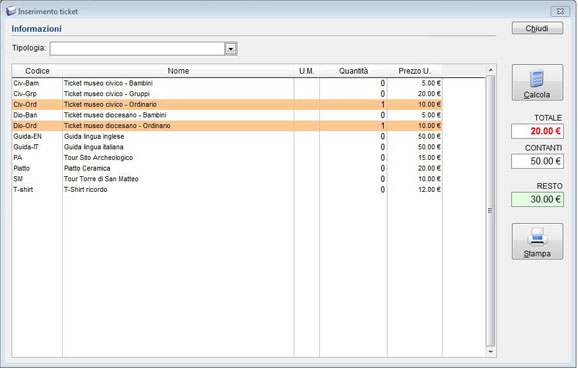578x369 pixels.
Task: Click the Stampa printer button
Action: coord(537,241)
